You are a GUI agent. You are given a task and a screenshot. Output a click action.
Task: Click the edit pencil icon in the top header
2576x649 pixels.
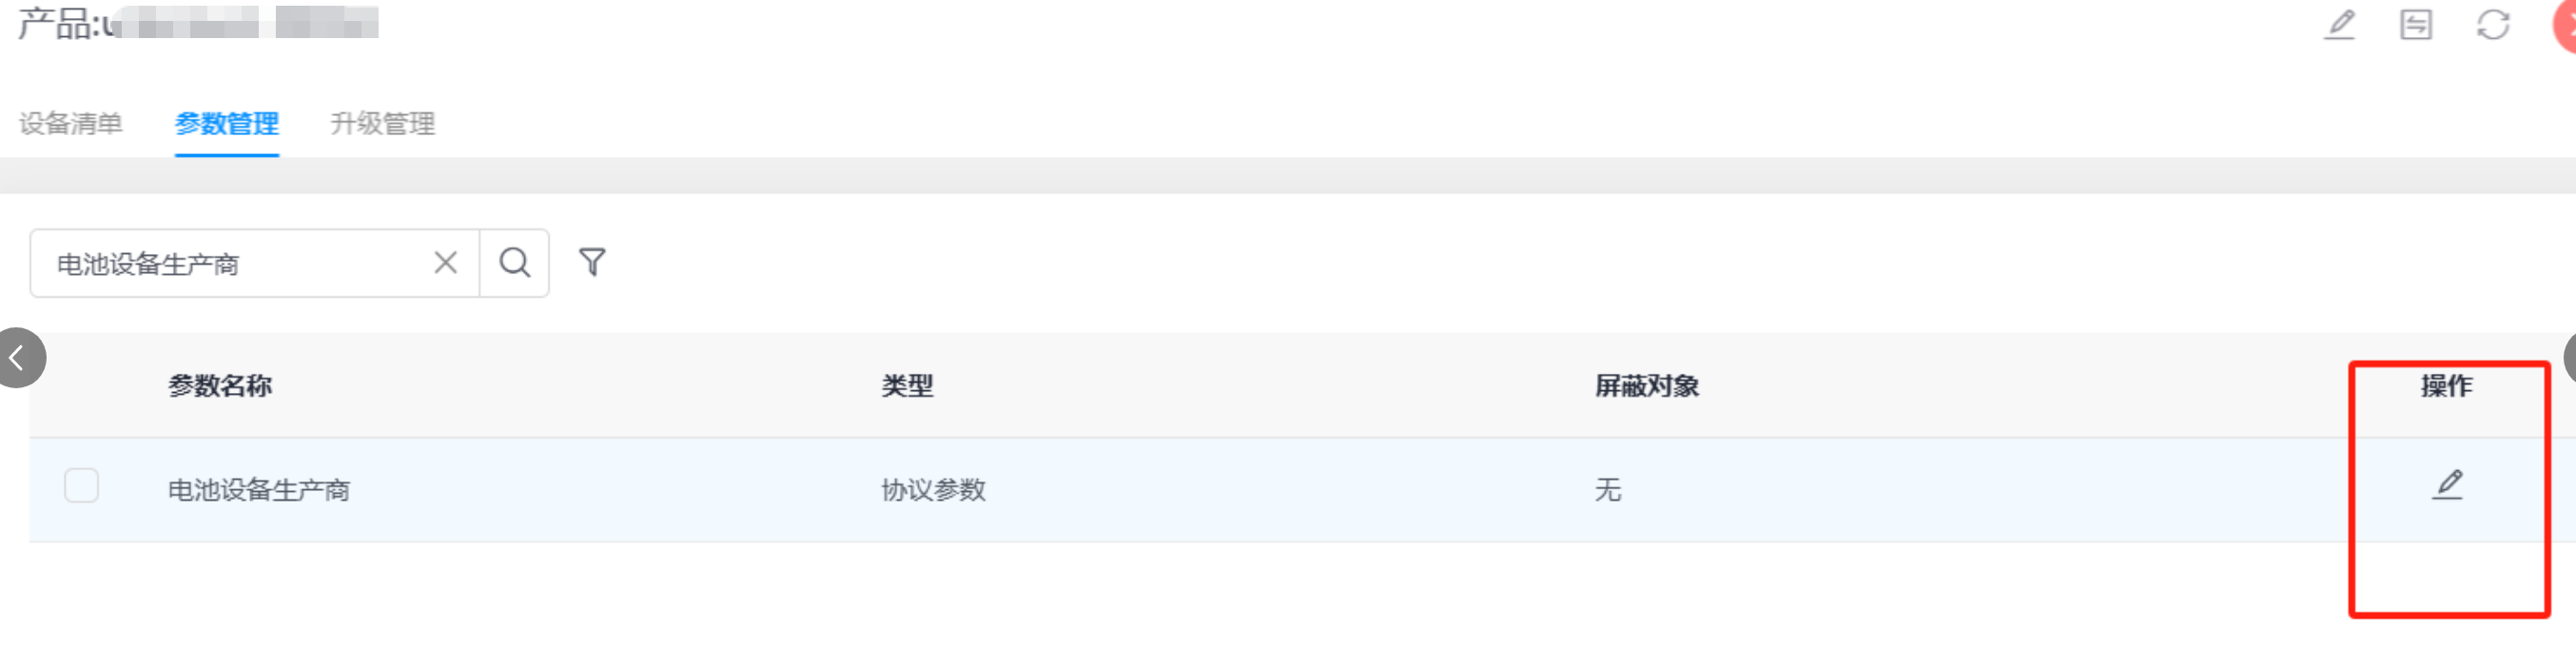tap(2339, 24)
